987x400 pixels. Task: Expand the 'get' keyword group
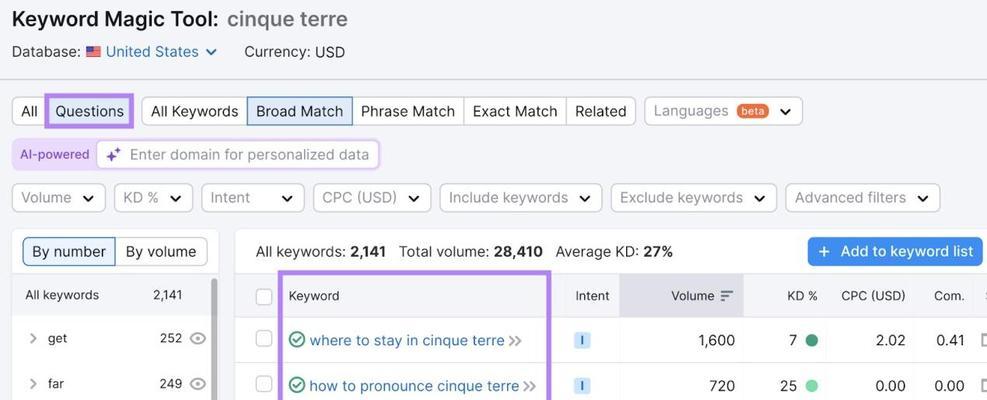pyautogui.click(x=33, y=339)
